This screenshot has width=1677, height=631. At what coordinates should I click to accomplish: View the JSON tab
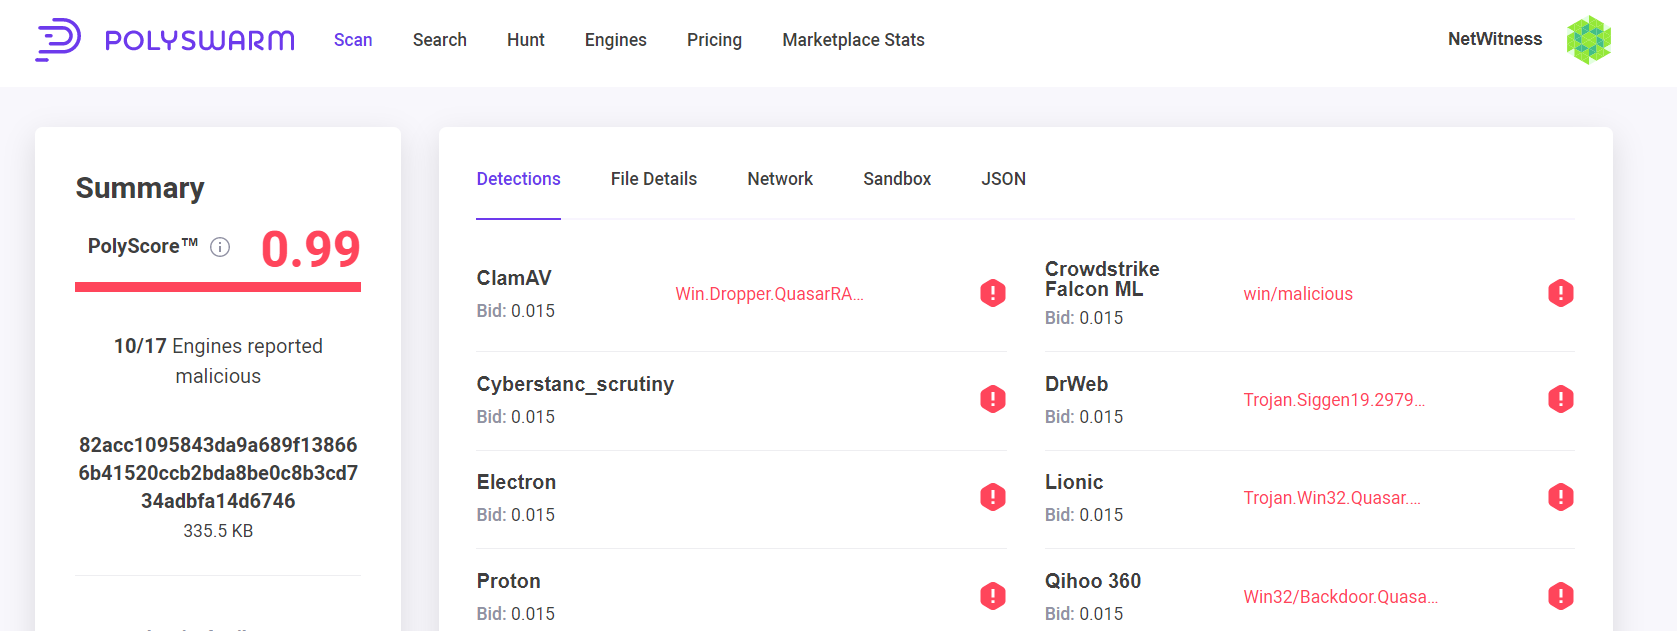1003,179
